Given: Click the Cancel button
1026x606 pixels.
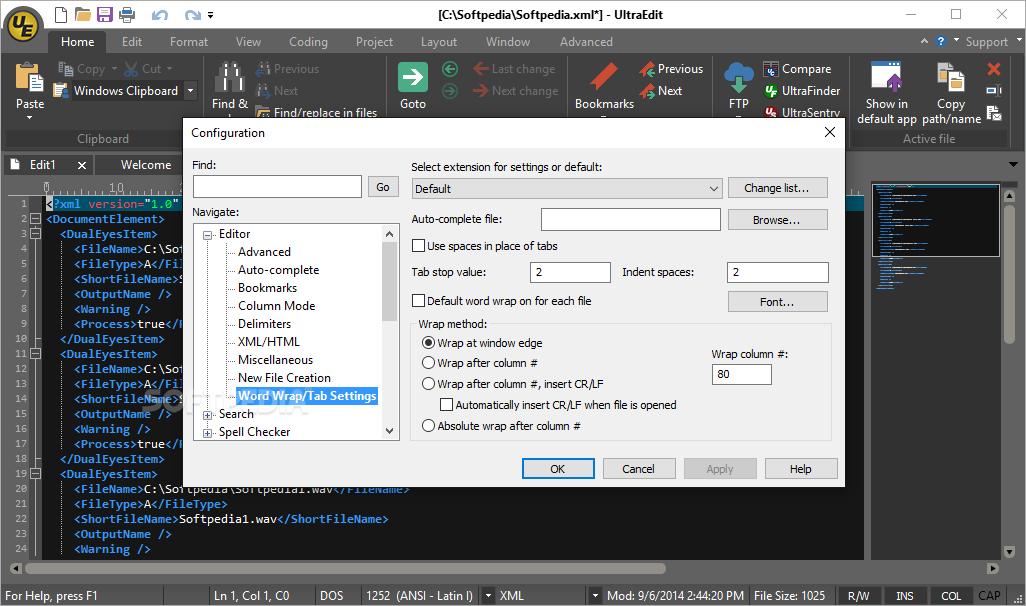Looking at the screenshot, I should pos(638,469).
